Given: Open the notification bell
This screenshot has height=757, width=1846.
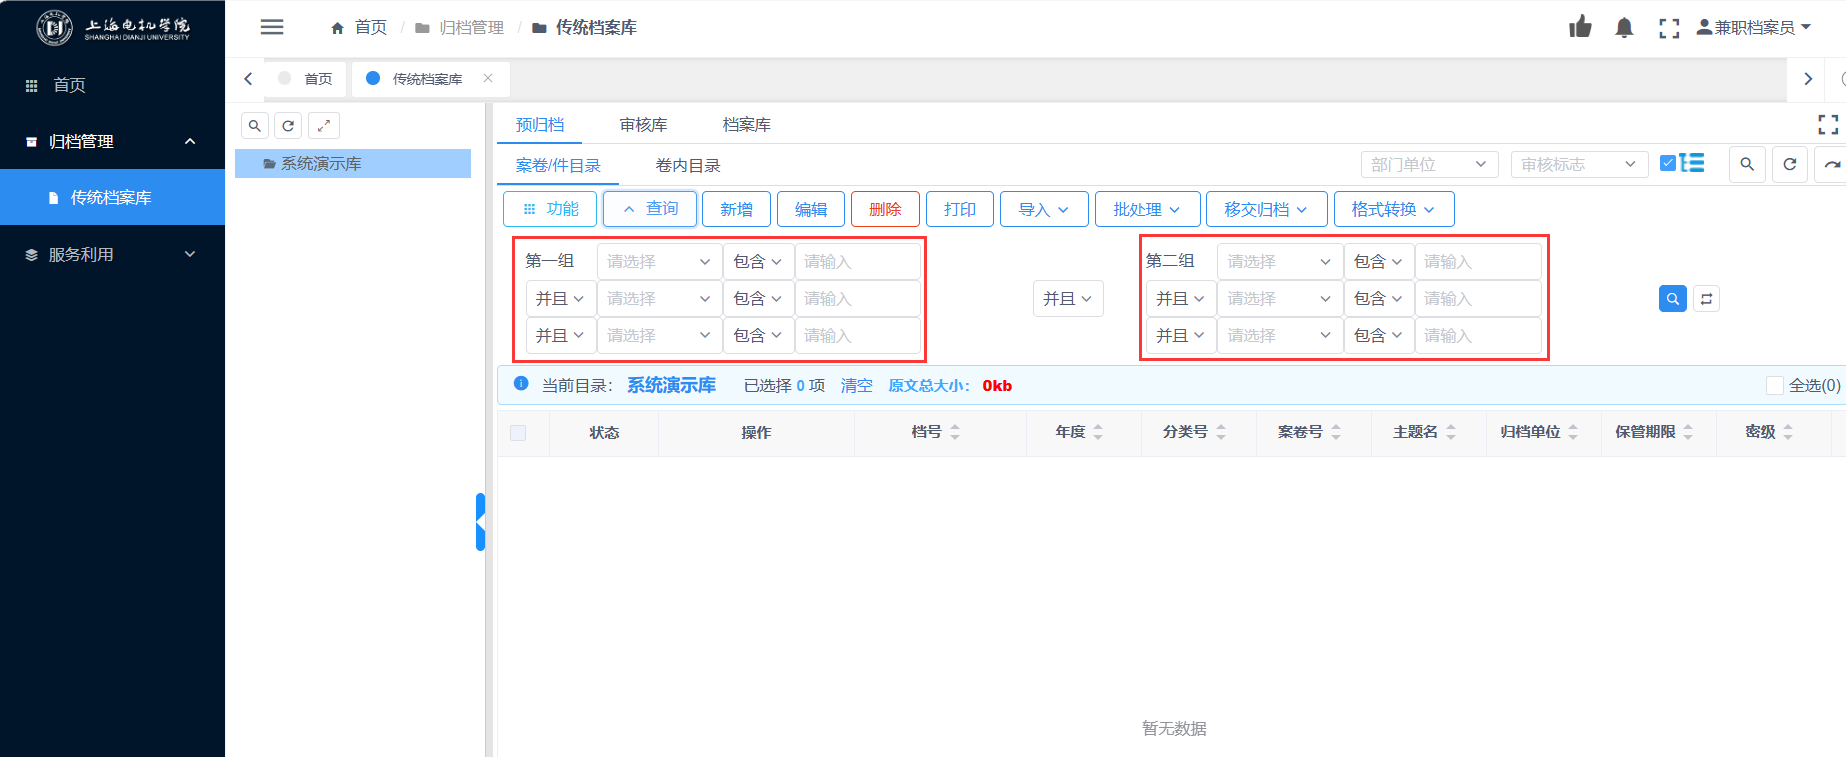Looking at the screenshot, I should (1624, 28).
